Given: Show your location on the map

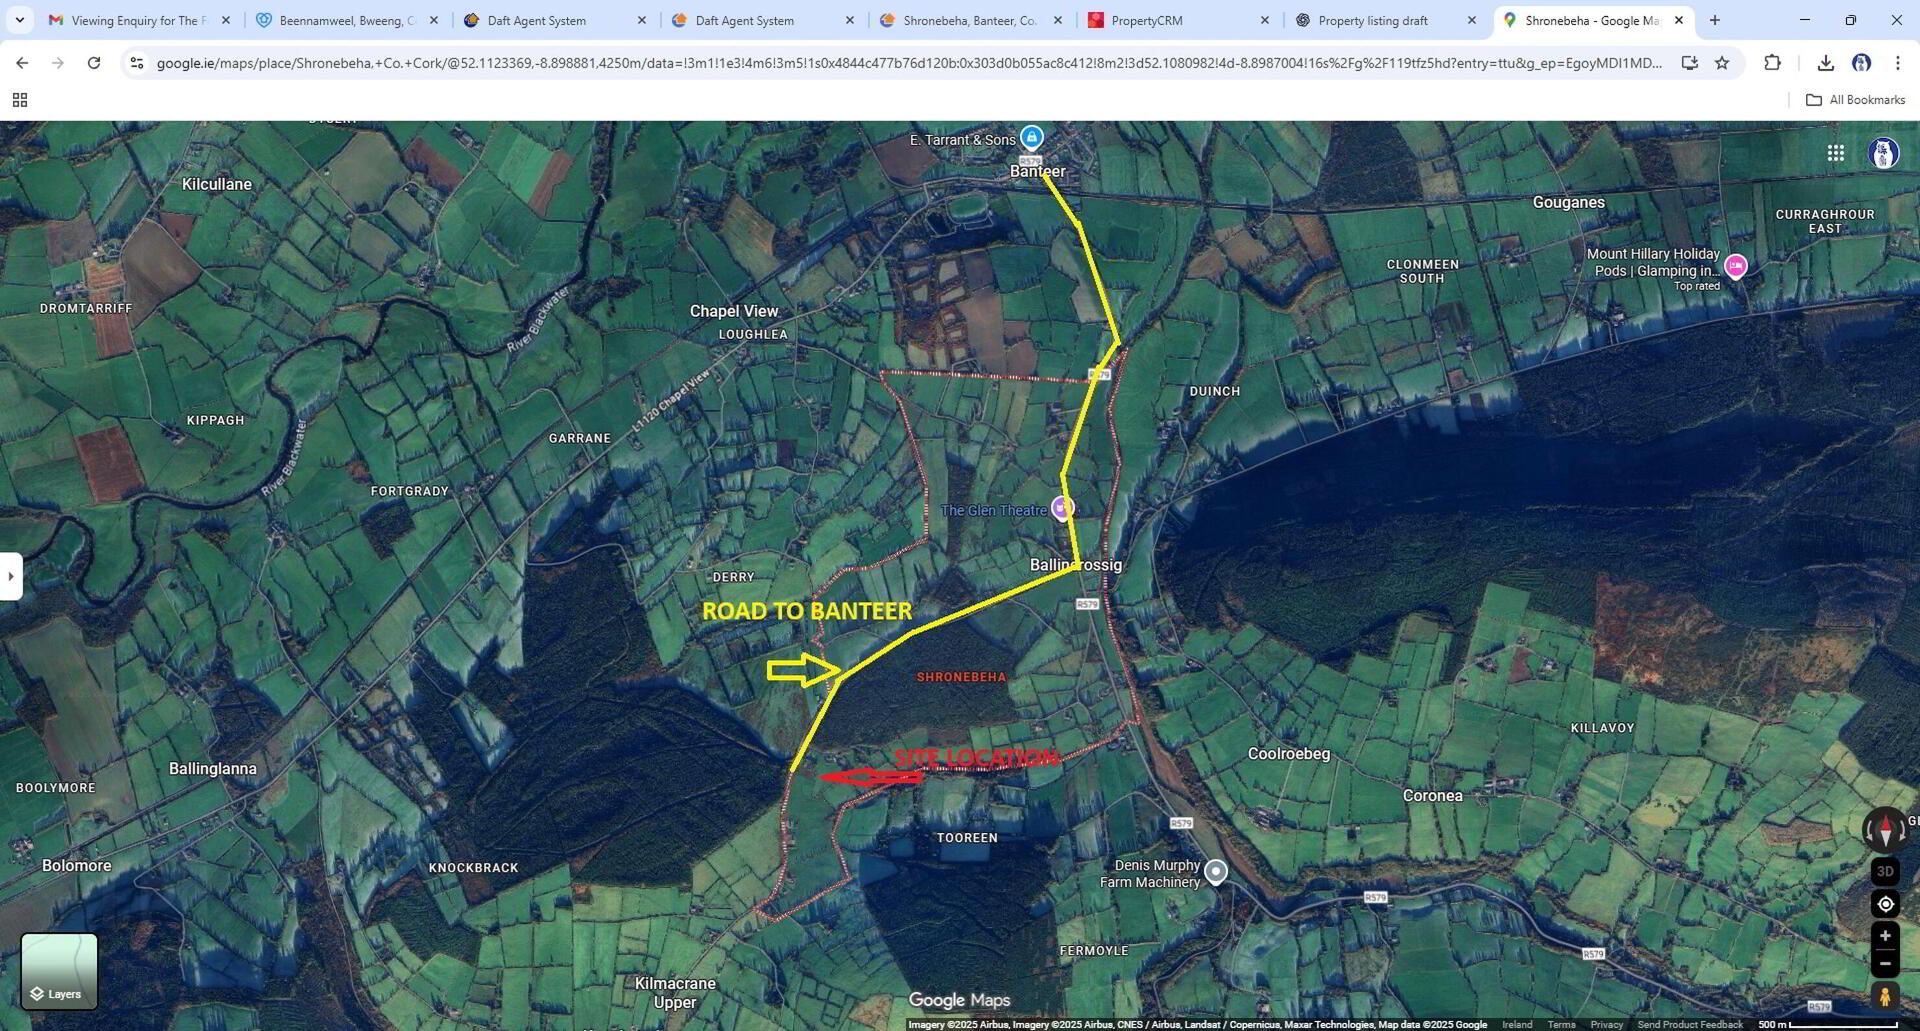Looking at the screenshot, I should 1885,904.
